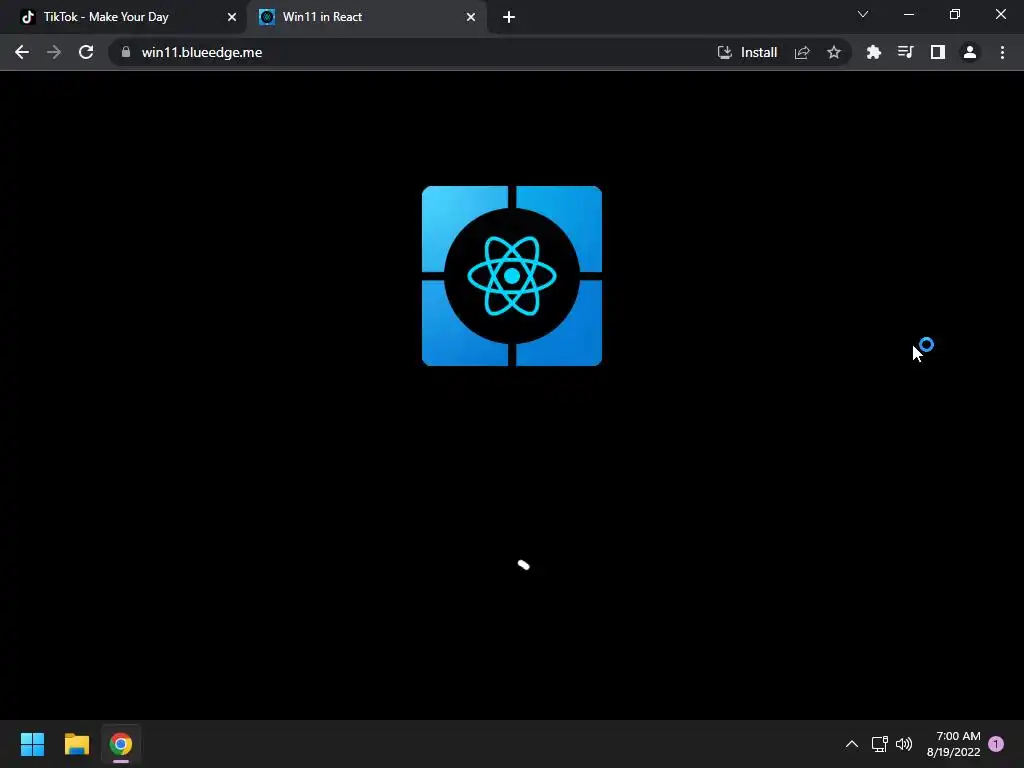
Task: Reload the current page
Action: coord(86,52)
